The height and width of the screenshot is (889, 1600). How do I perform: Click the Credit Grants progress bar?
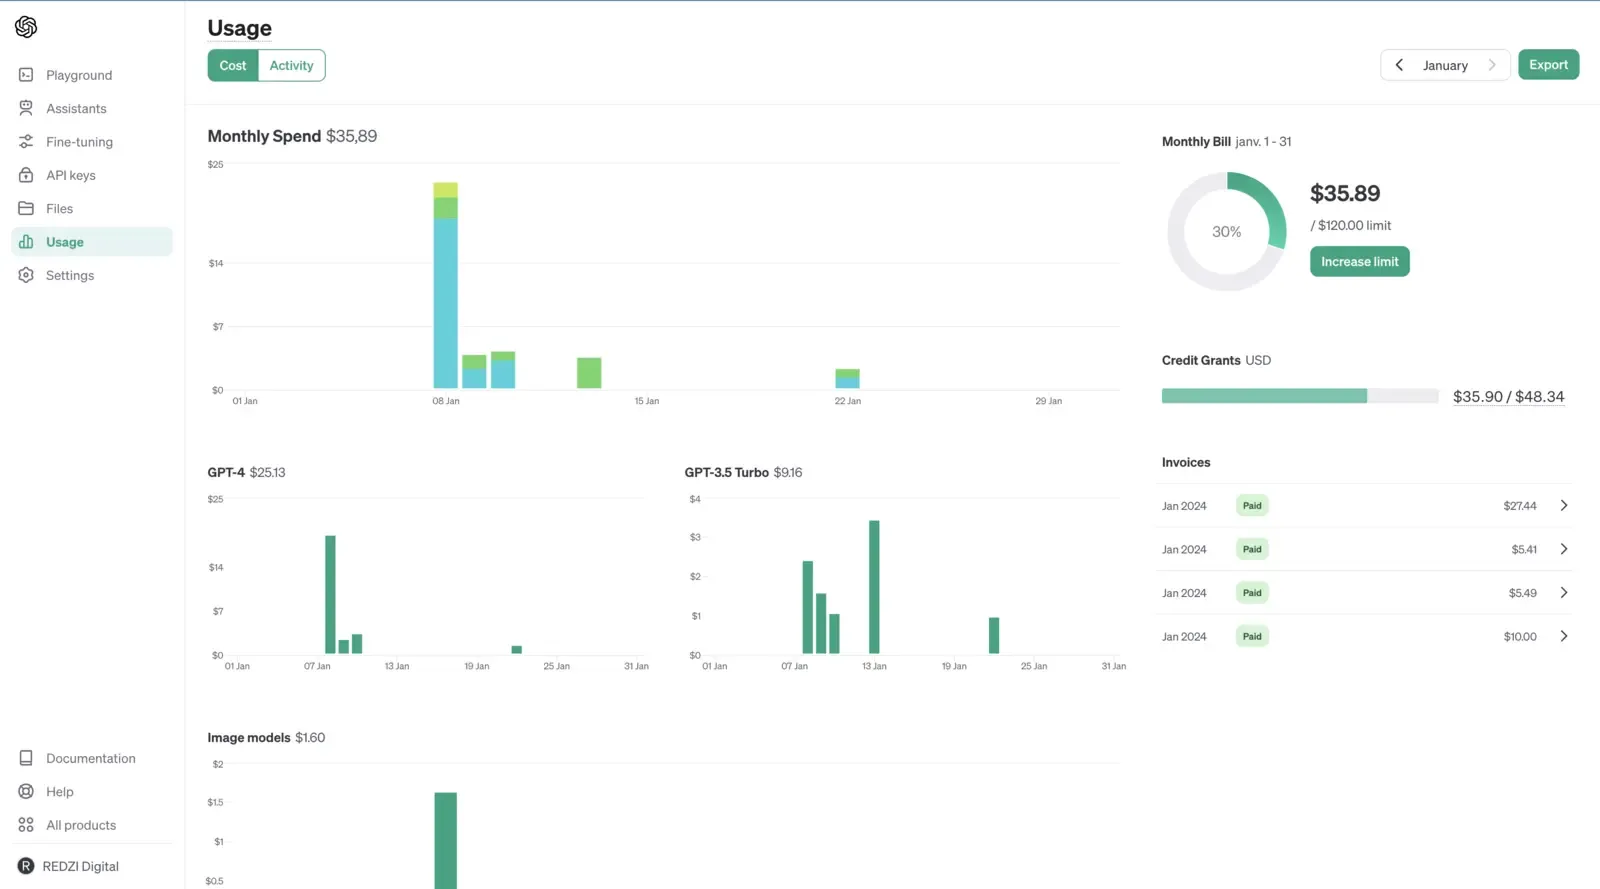(1300, 396)
